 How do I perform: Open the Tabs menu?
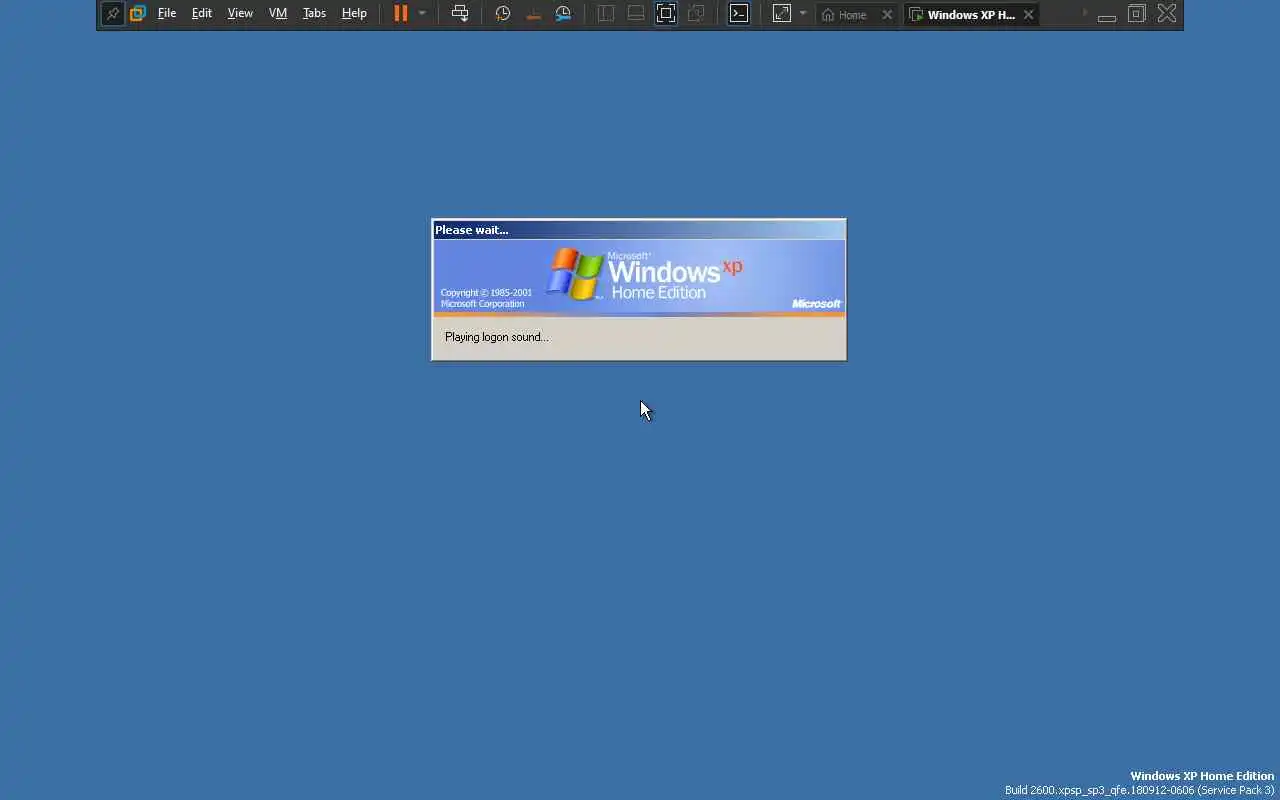pos(314,14)
